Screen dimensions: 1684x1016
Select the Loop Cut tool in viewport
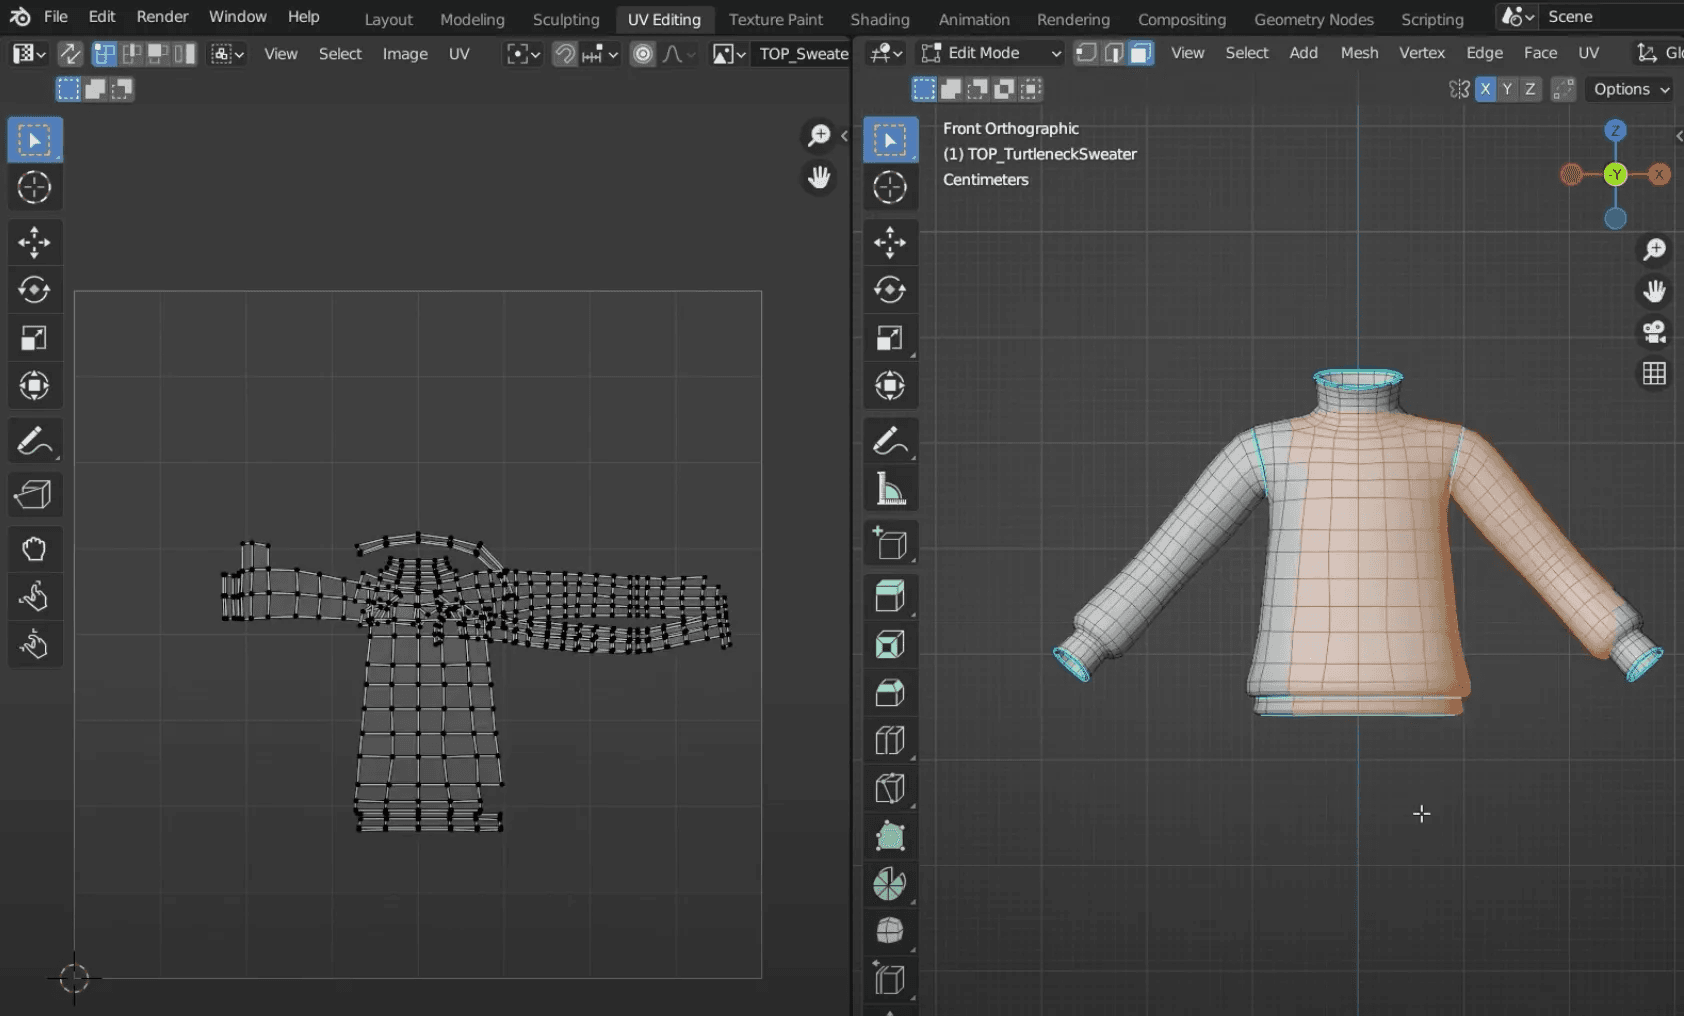[889, 740]
